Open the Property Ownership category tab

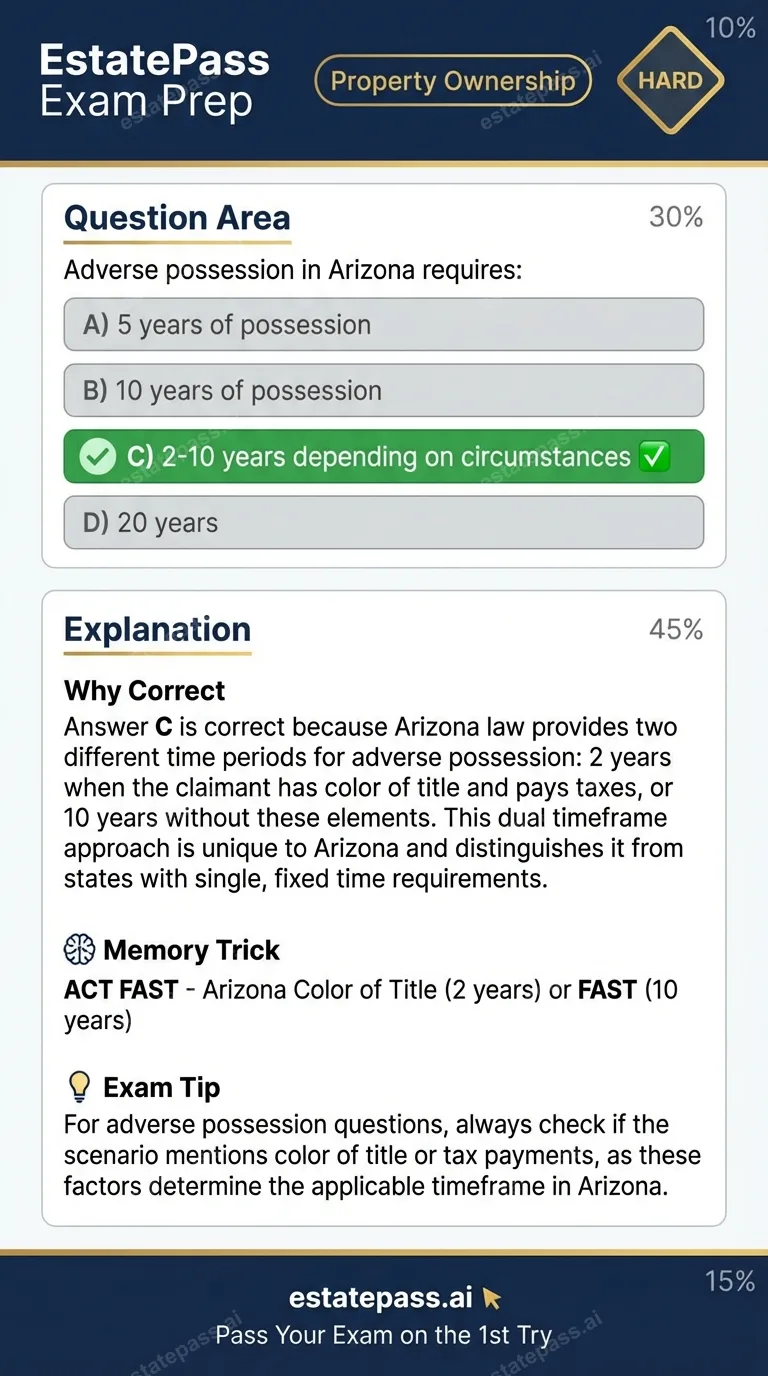[452, 81]
